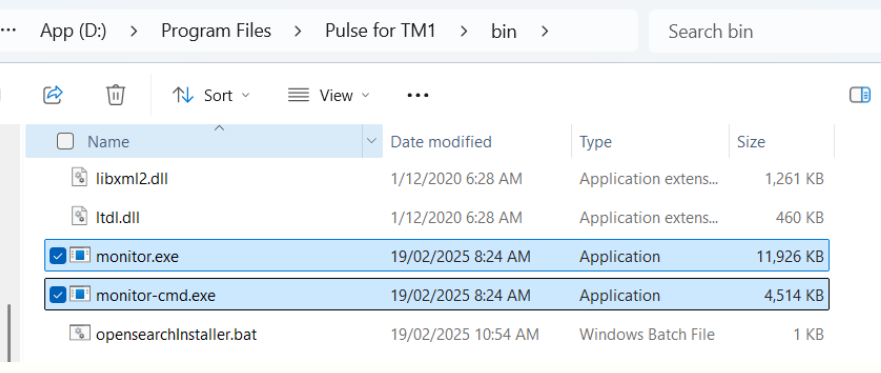This screenshot has height=373, width=881.
Task: Expand the chevron after bin
Action: click(x=544, y=31)
